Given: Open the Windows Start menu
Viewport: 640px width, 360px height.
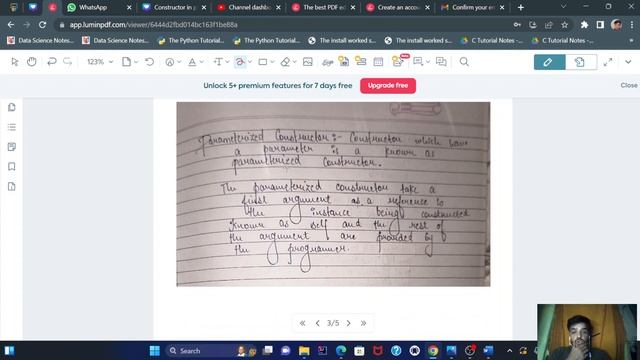Looking at the screenshot, I should (x=154, y=351).
